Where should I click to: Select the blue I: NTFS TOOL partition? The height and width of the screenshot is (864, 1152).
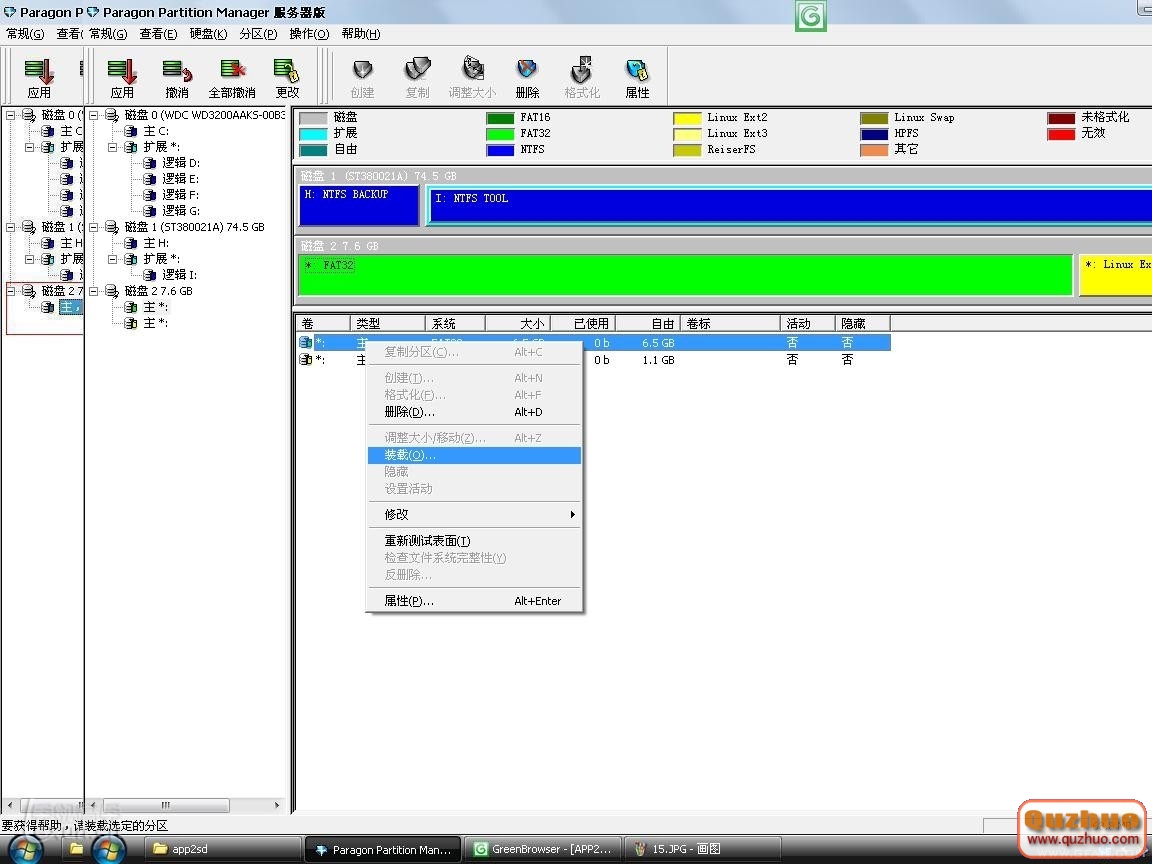pos(790,207)
